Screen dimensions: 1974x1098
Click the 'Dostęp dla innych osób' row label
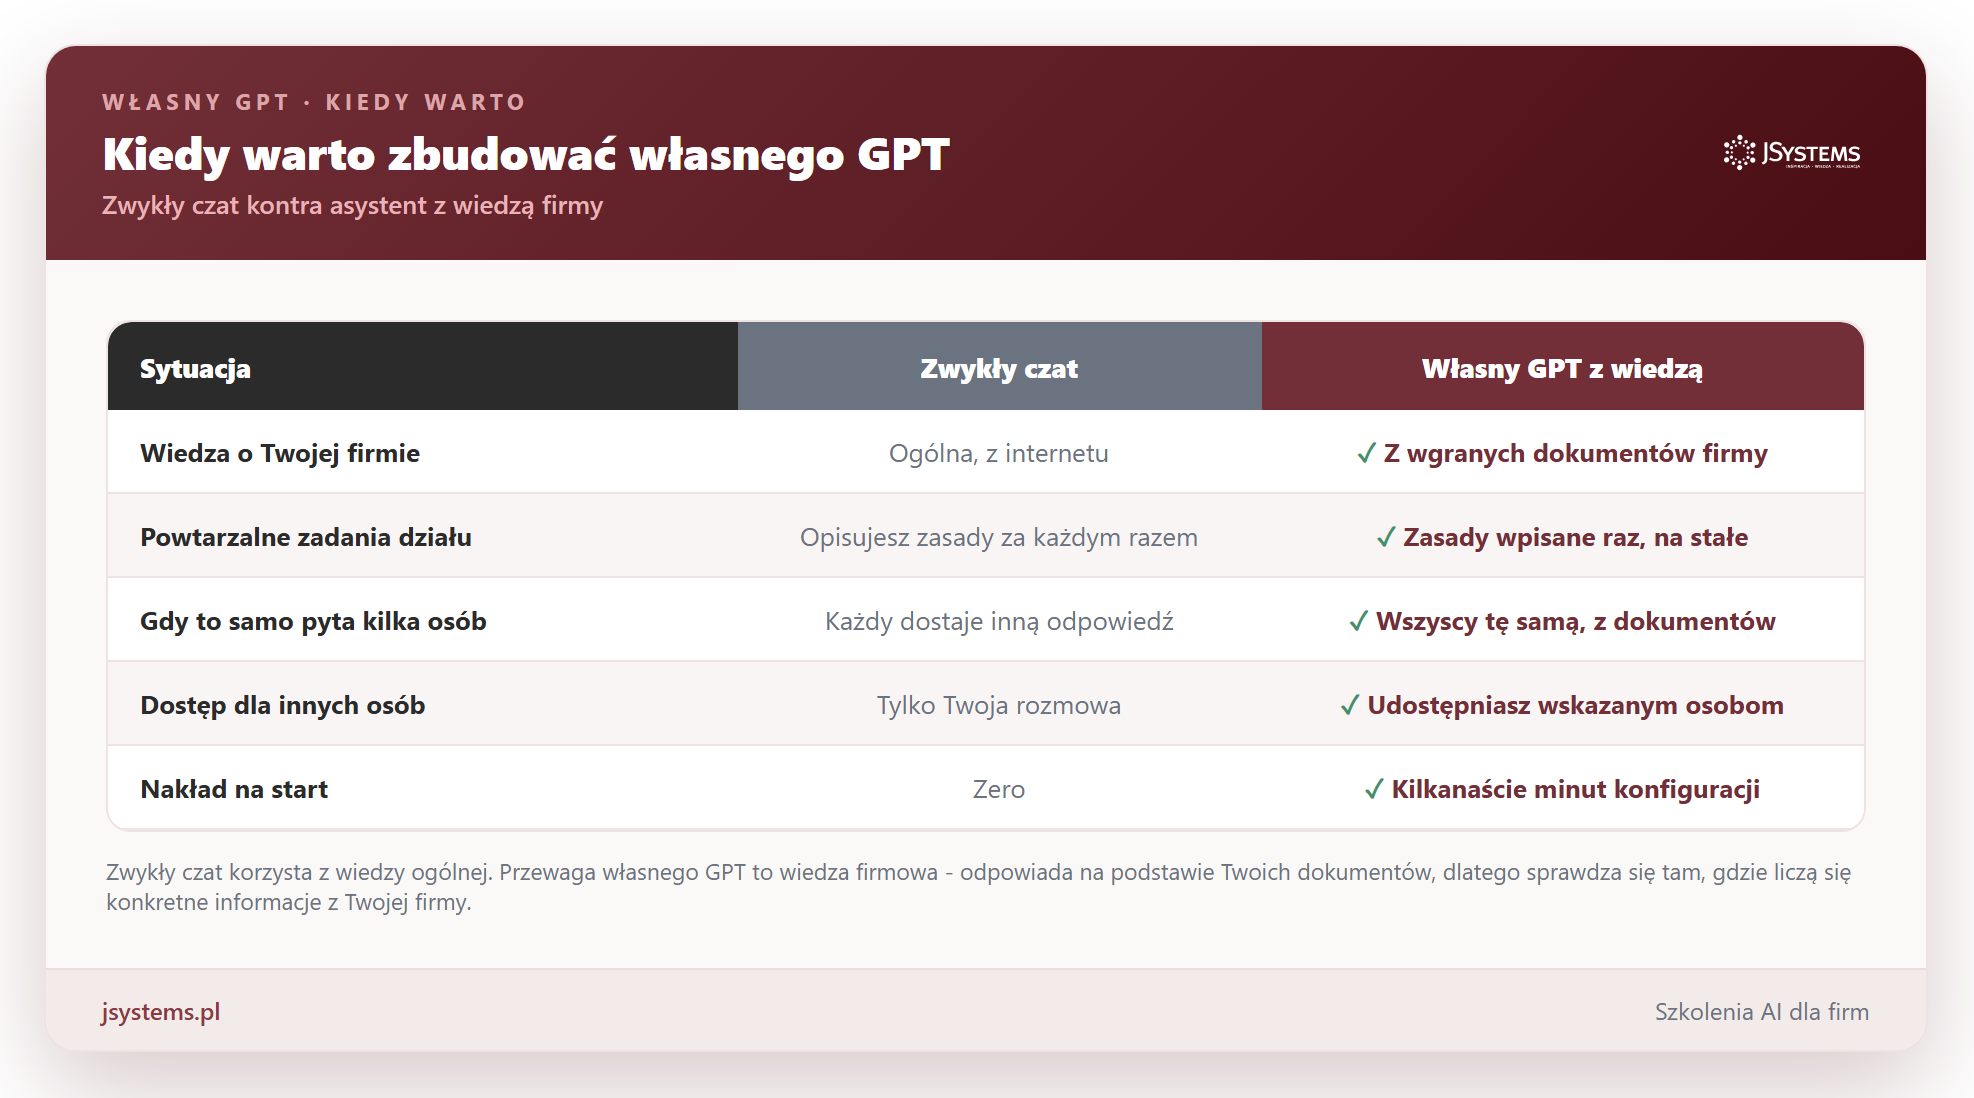(x=283, y=705)
